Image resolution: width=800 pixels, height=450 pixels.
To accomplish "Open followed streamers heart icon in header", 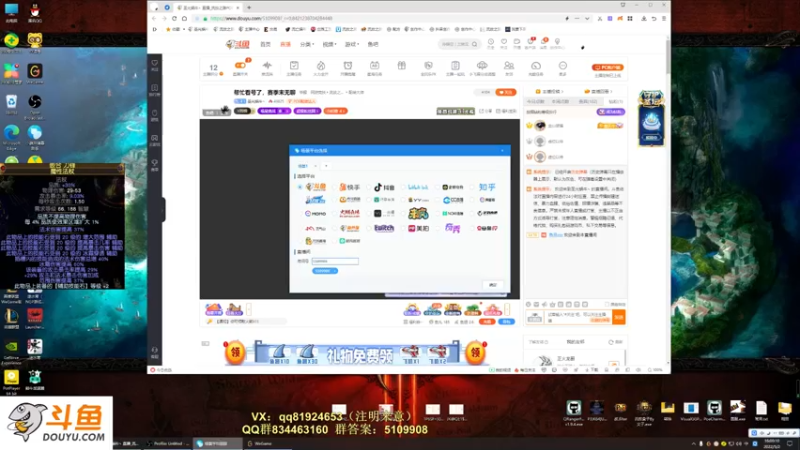I will [x=504, y=42].
